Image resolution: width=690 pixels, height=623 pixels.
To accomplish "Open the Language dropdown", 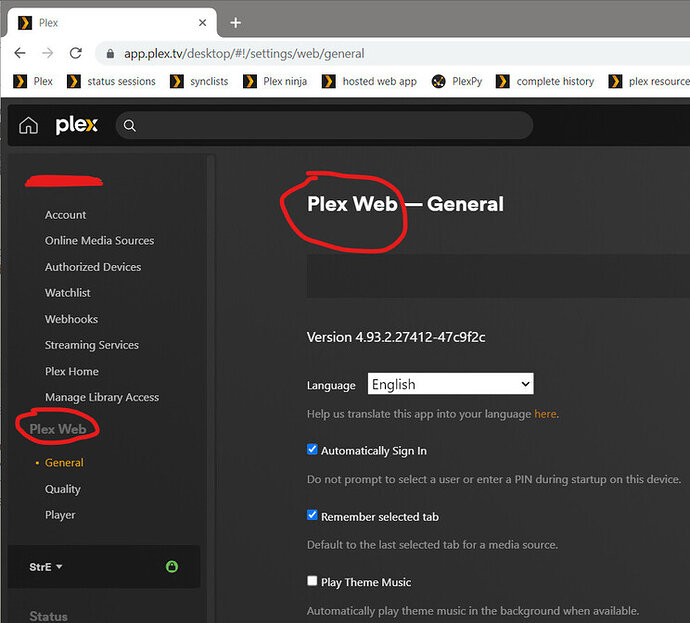I will coord(451,384).
